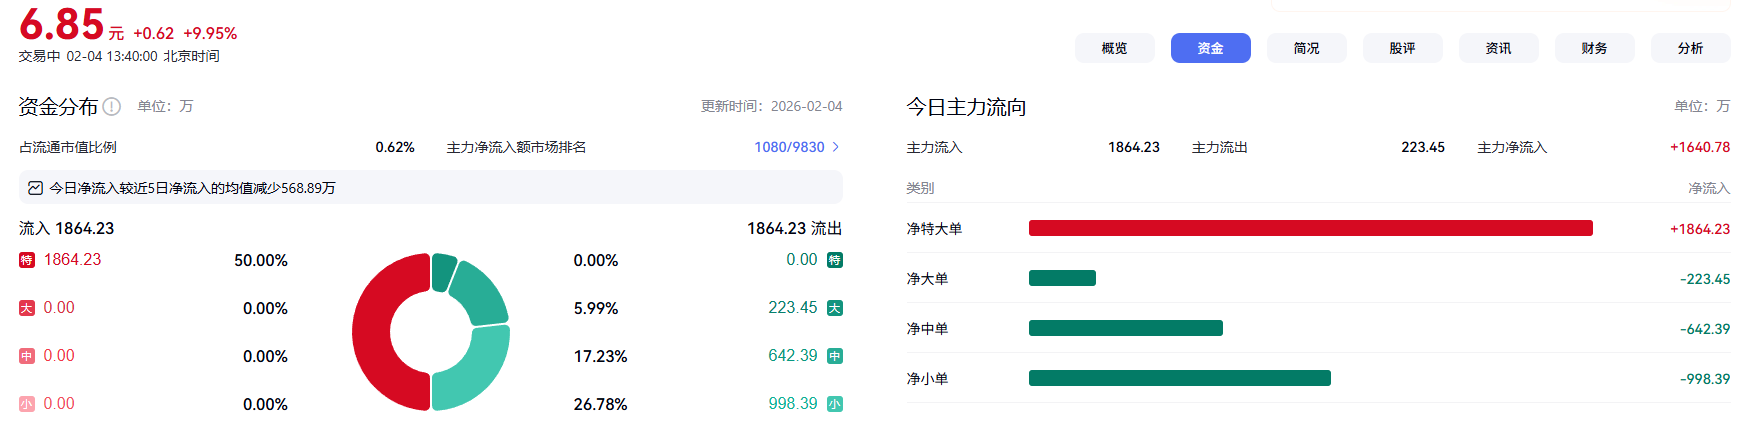1746x428 pixels.
Task: Go to the 资讯 tab
Action: coord(1498,48)
